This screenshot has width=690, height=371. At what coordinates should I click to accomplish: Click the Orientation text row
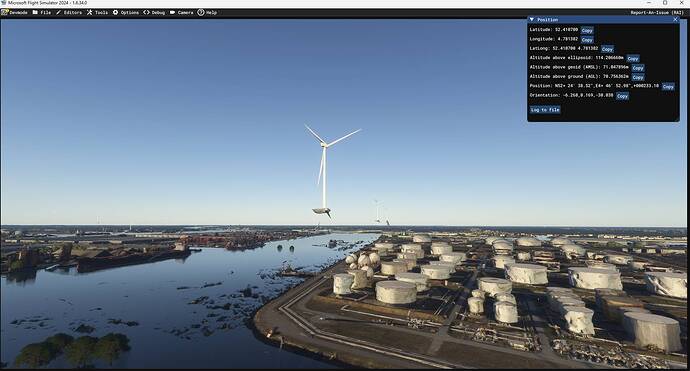571,96
